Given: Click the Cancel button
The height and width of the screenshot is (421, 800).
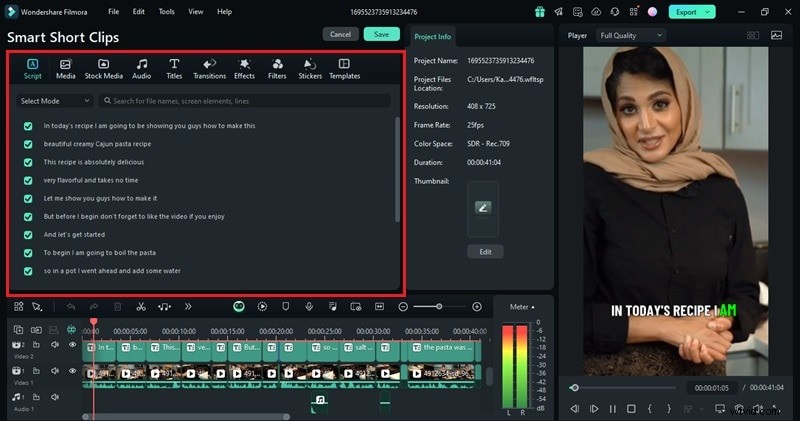Looking at the screenshot, I should 340,34.
